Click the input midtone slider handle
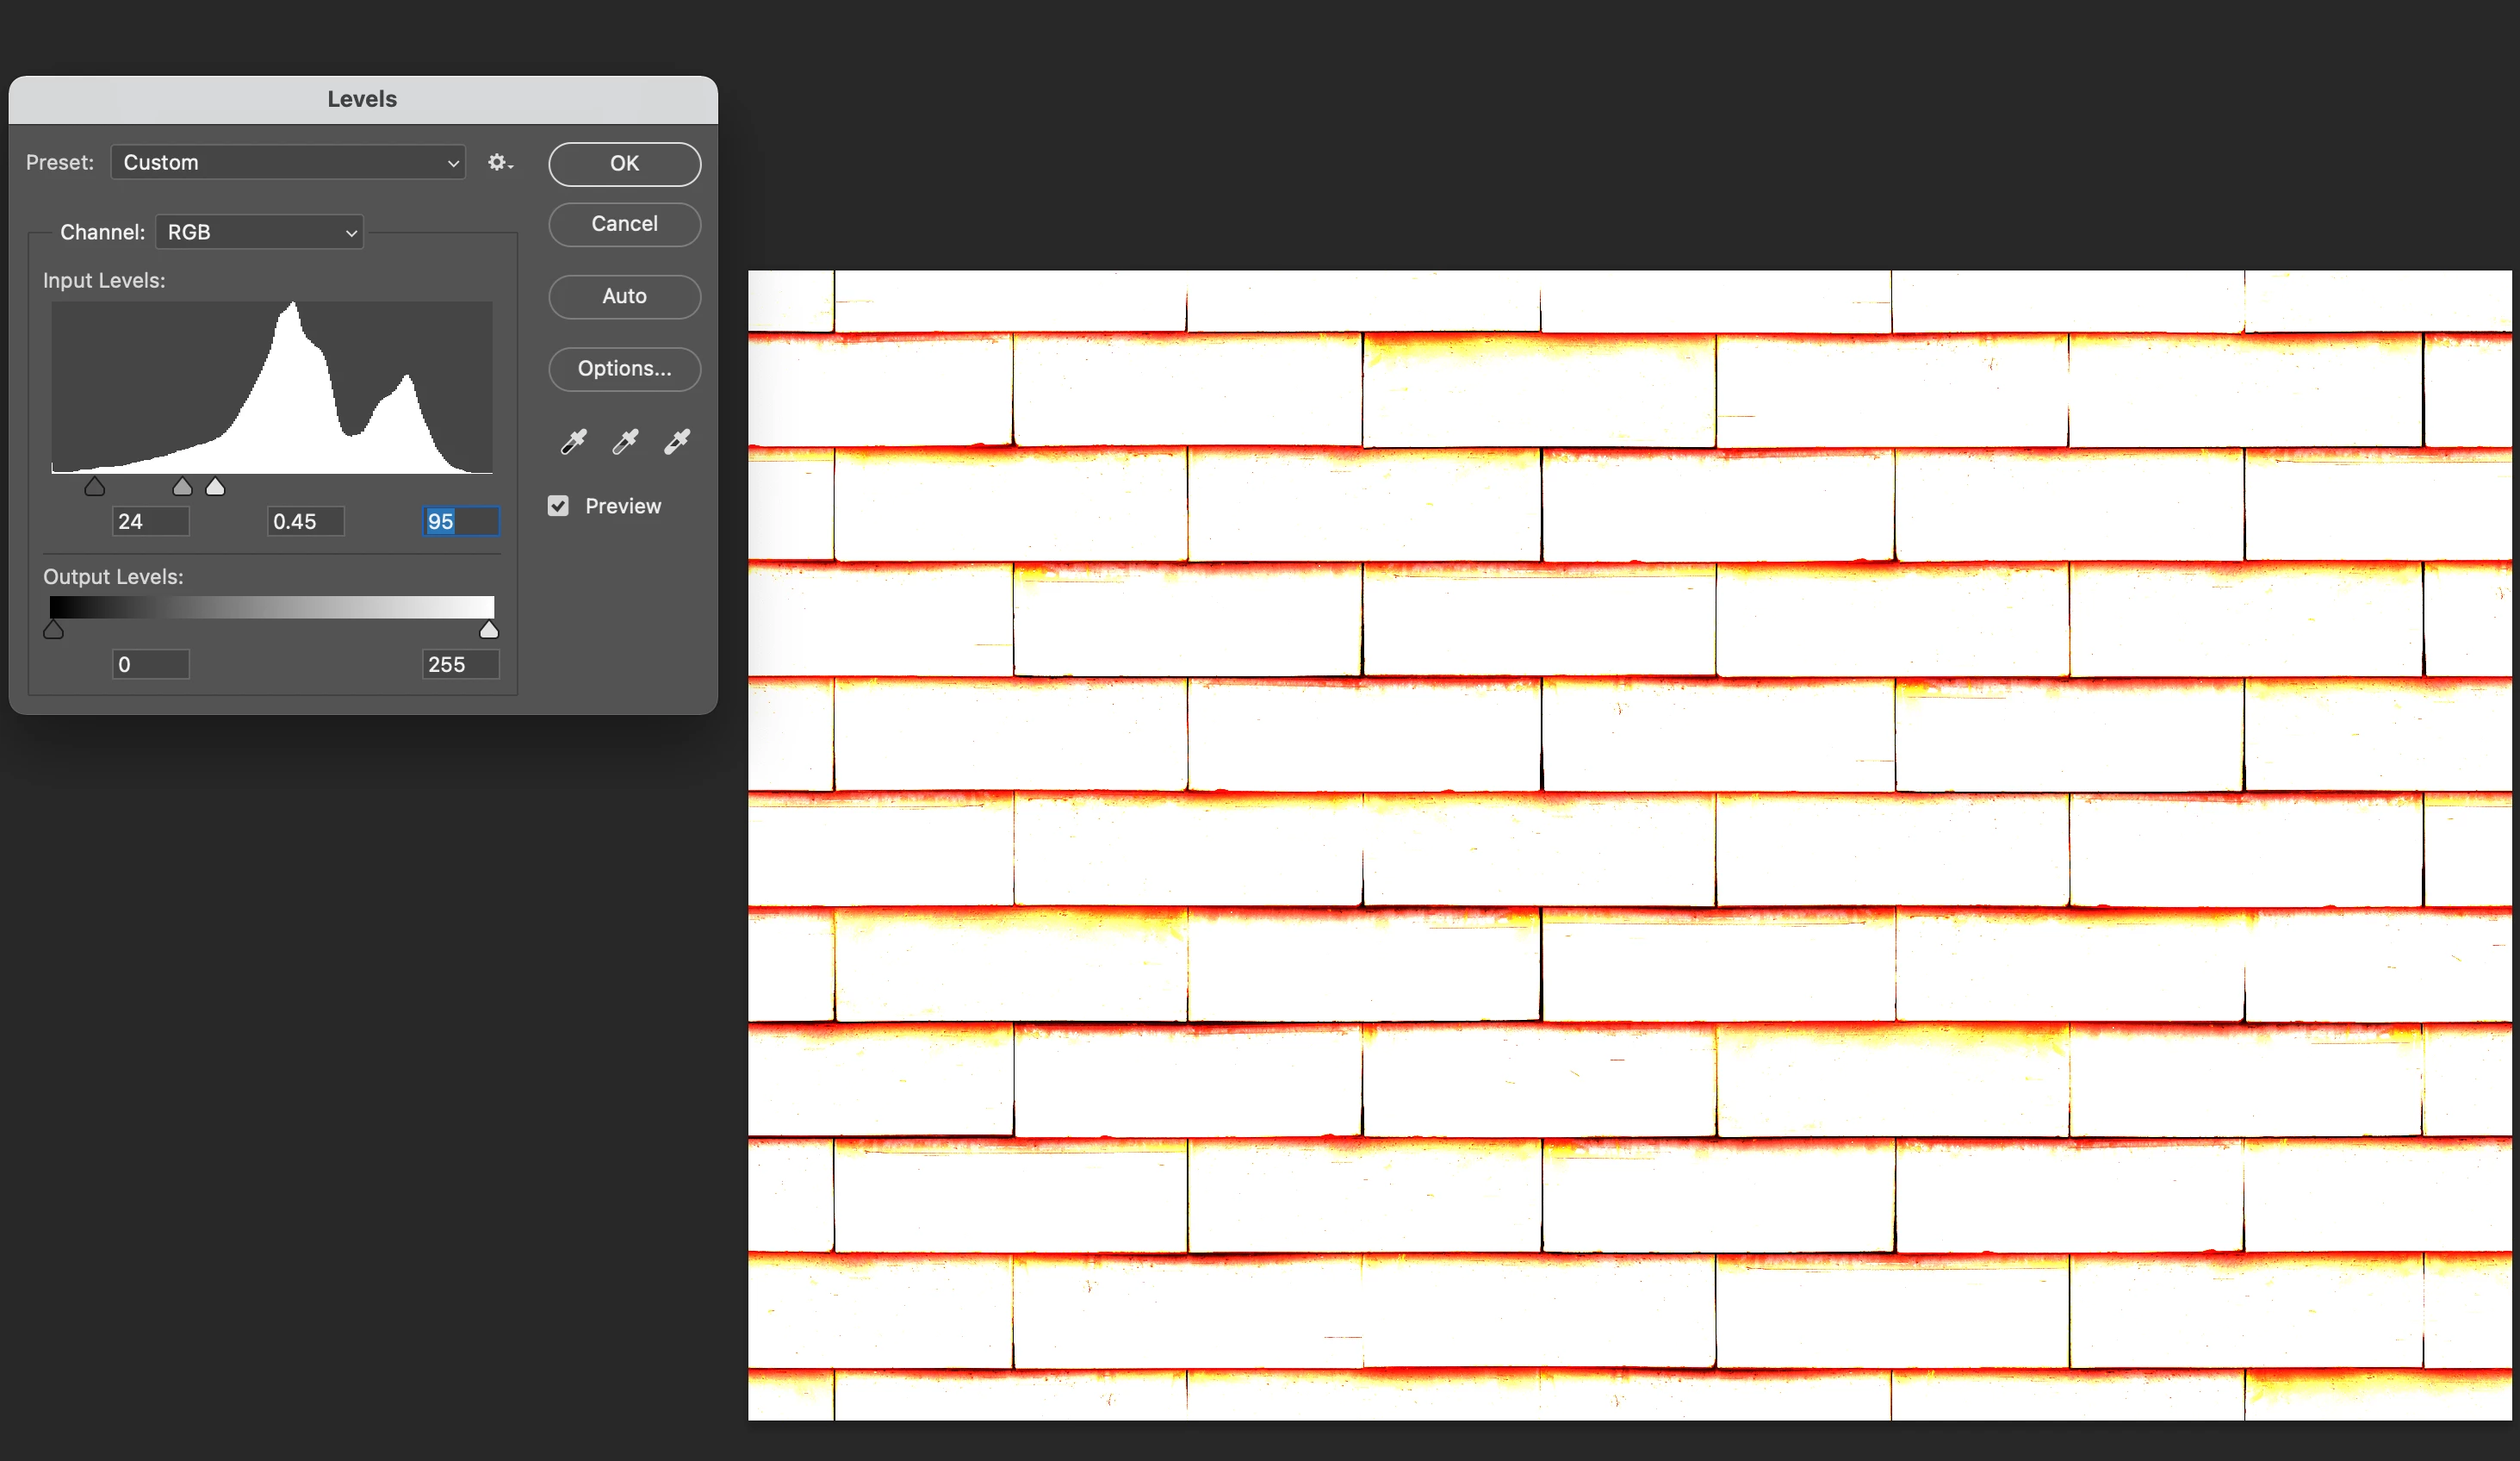The height and width of the screenshot is (1461, 2520). [182, 487]
